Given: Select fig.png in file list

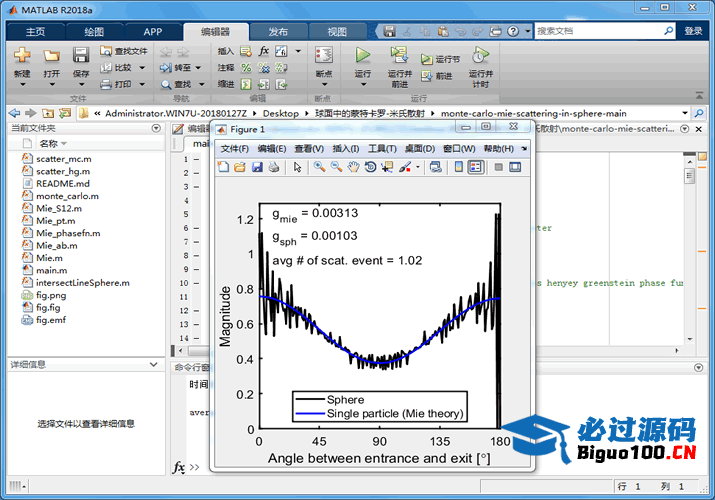Looking at the screenshot, I should [51, 295].
